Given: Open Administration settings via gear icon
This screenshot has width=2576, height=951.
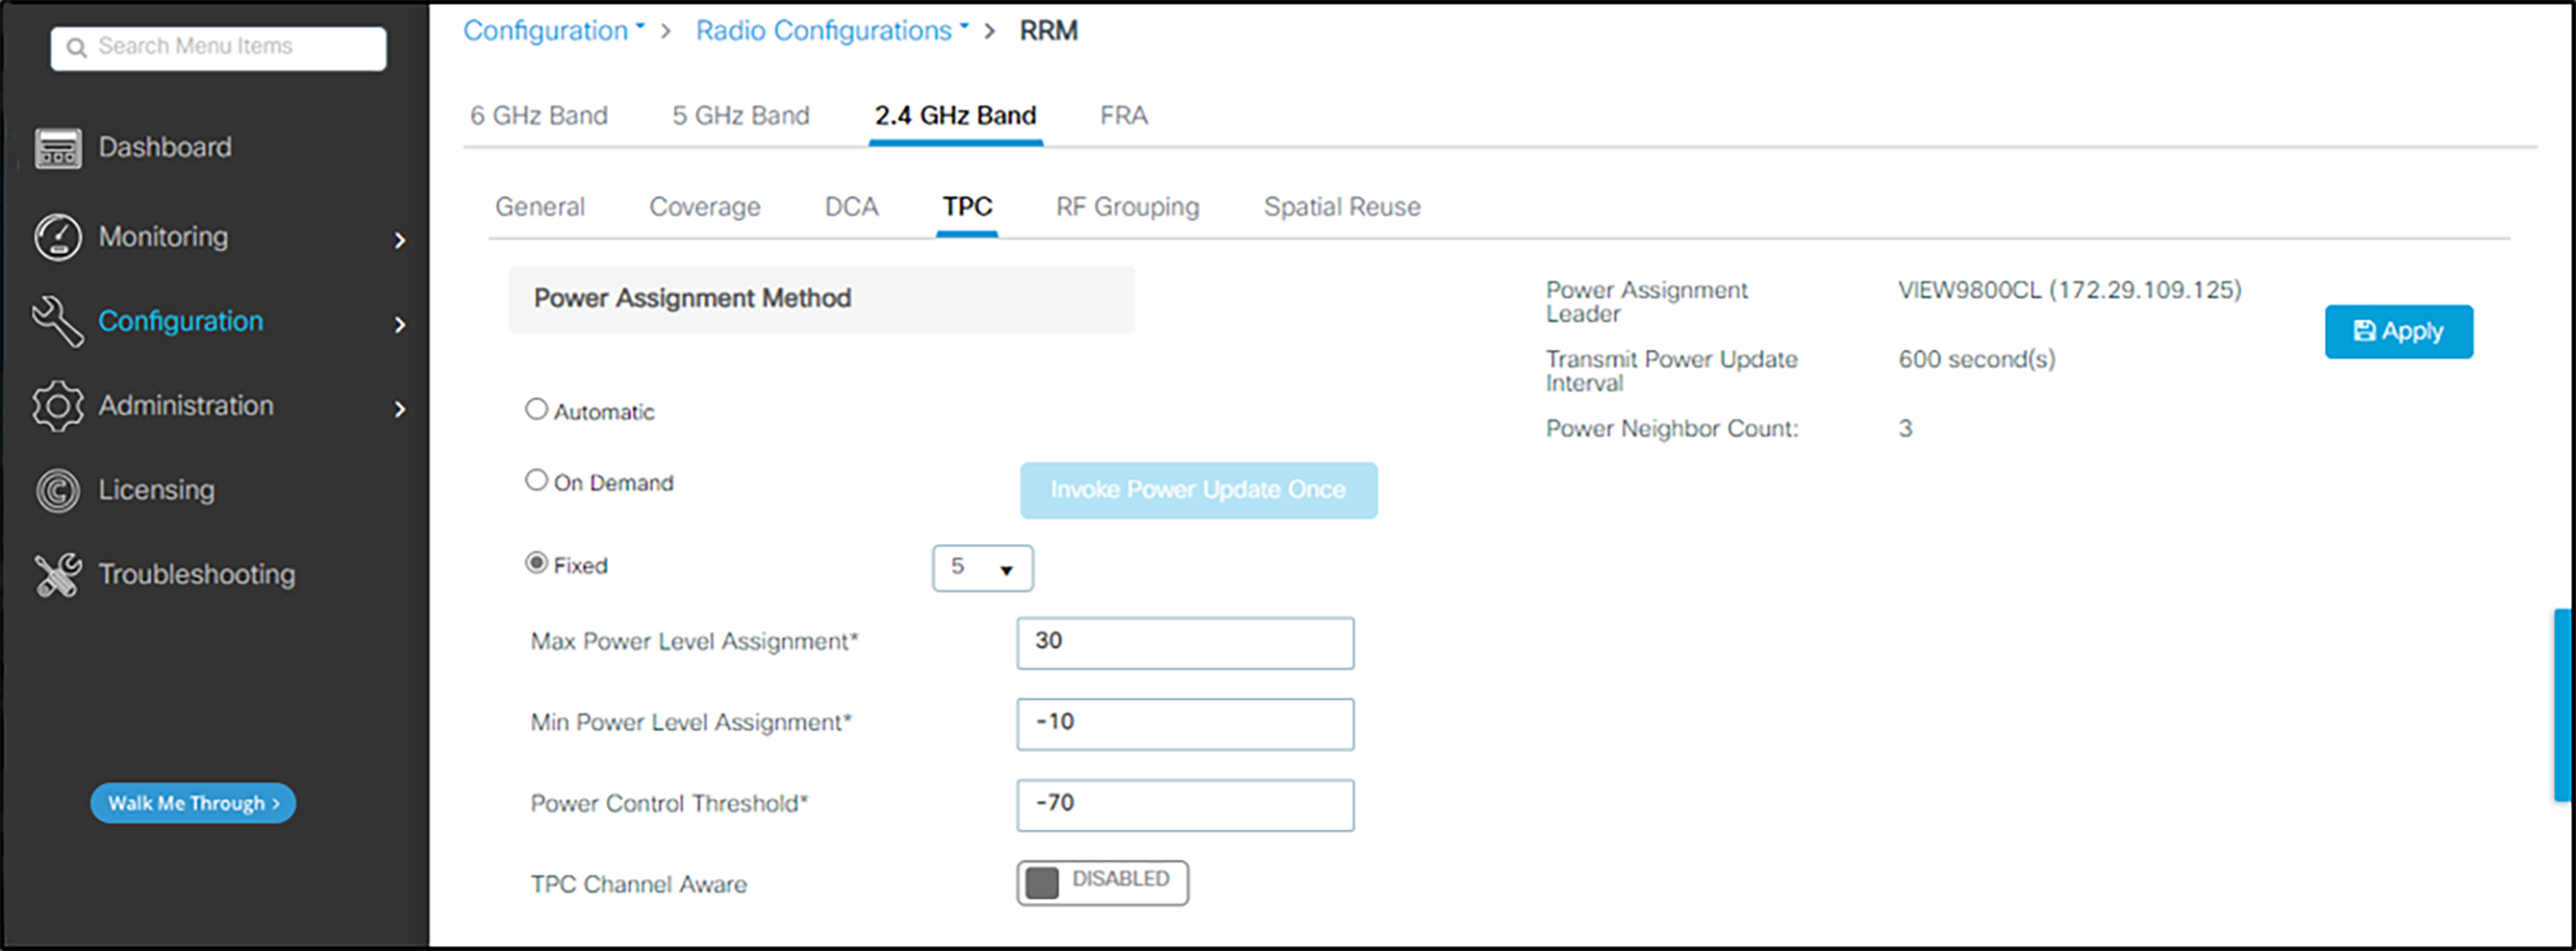Looking at the screenshot, I should tap(57, 406).
